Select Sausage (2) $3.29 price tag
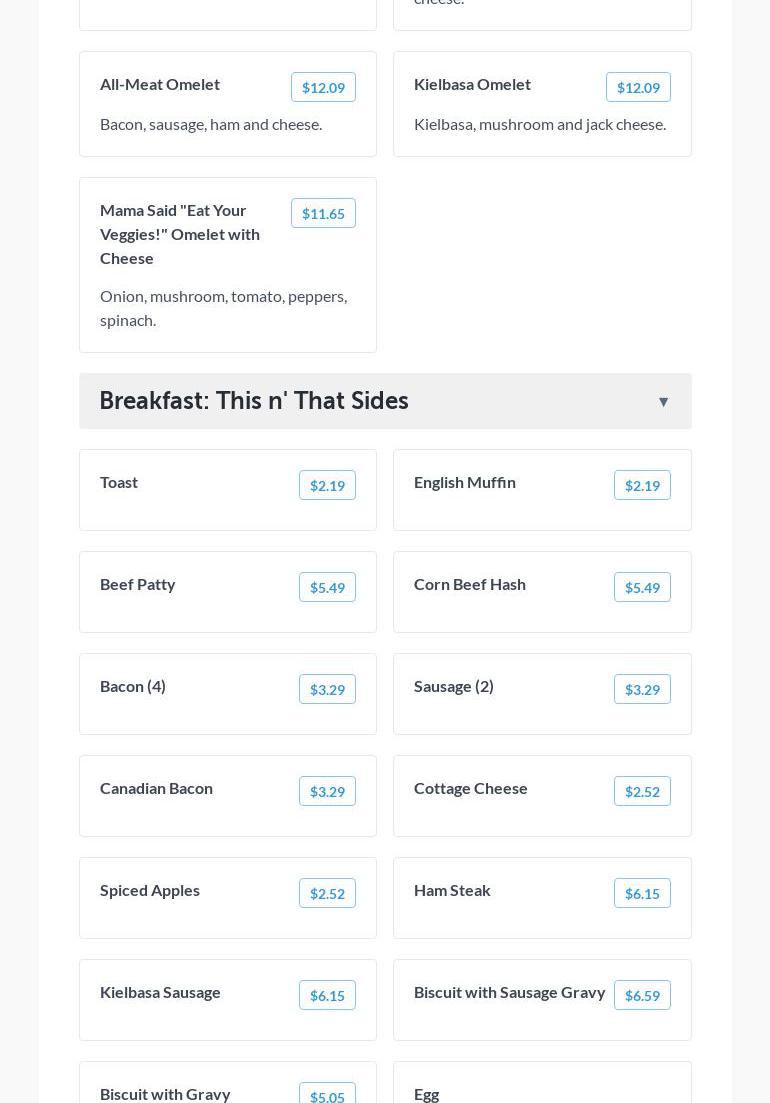 click(642, 690)
